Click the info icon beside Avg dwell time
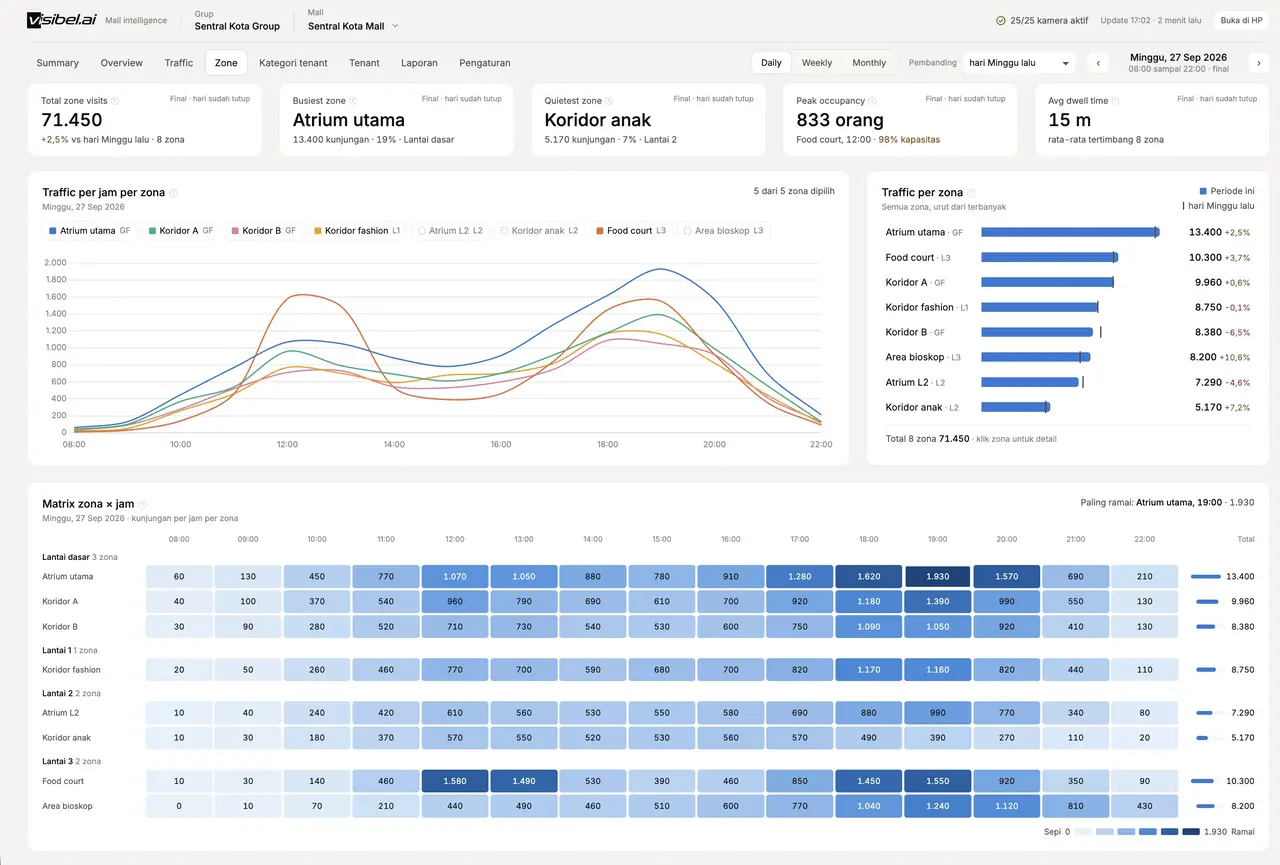 pos(1116,101)
